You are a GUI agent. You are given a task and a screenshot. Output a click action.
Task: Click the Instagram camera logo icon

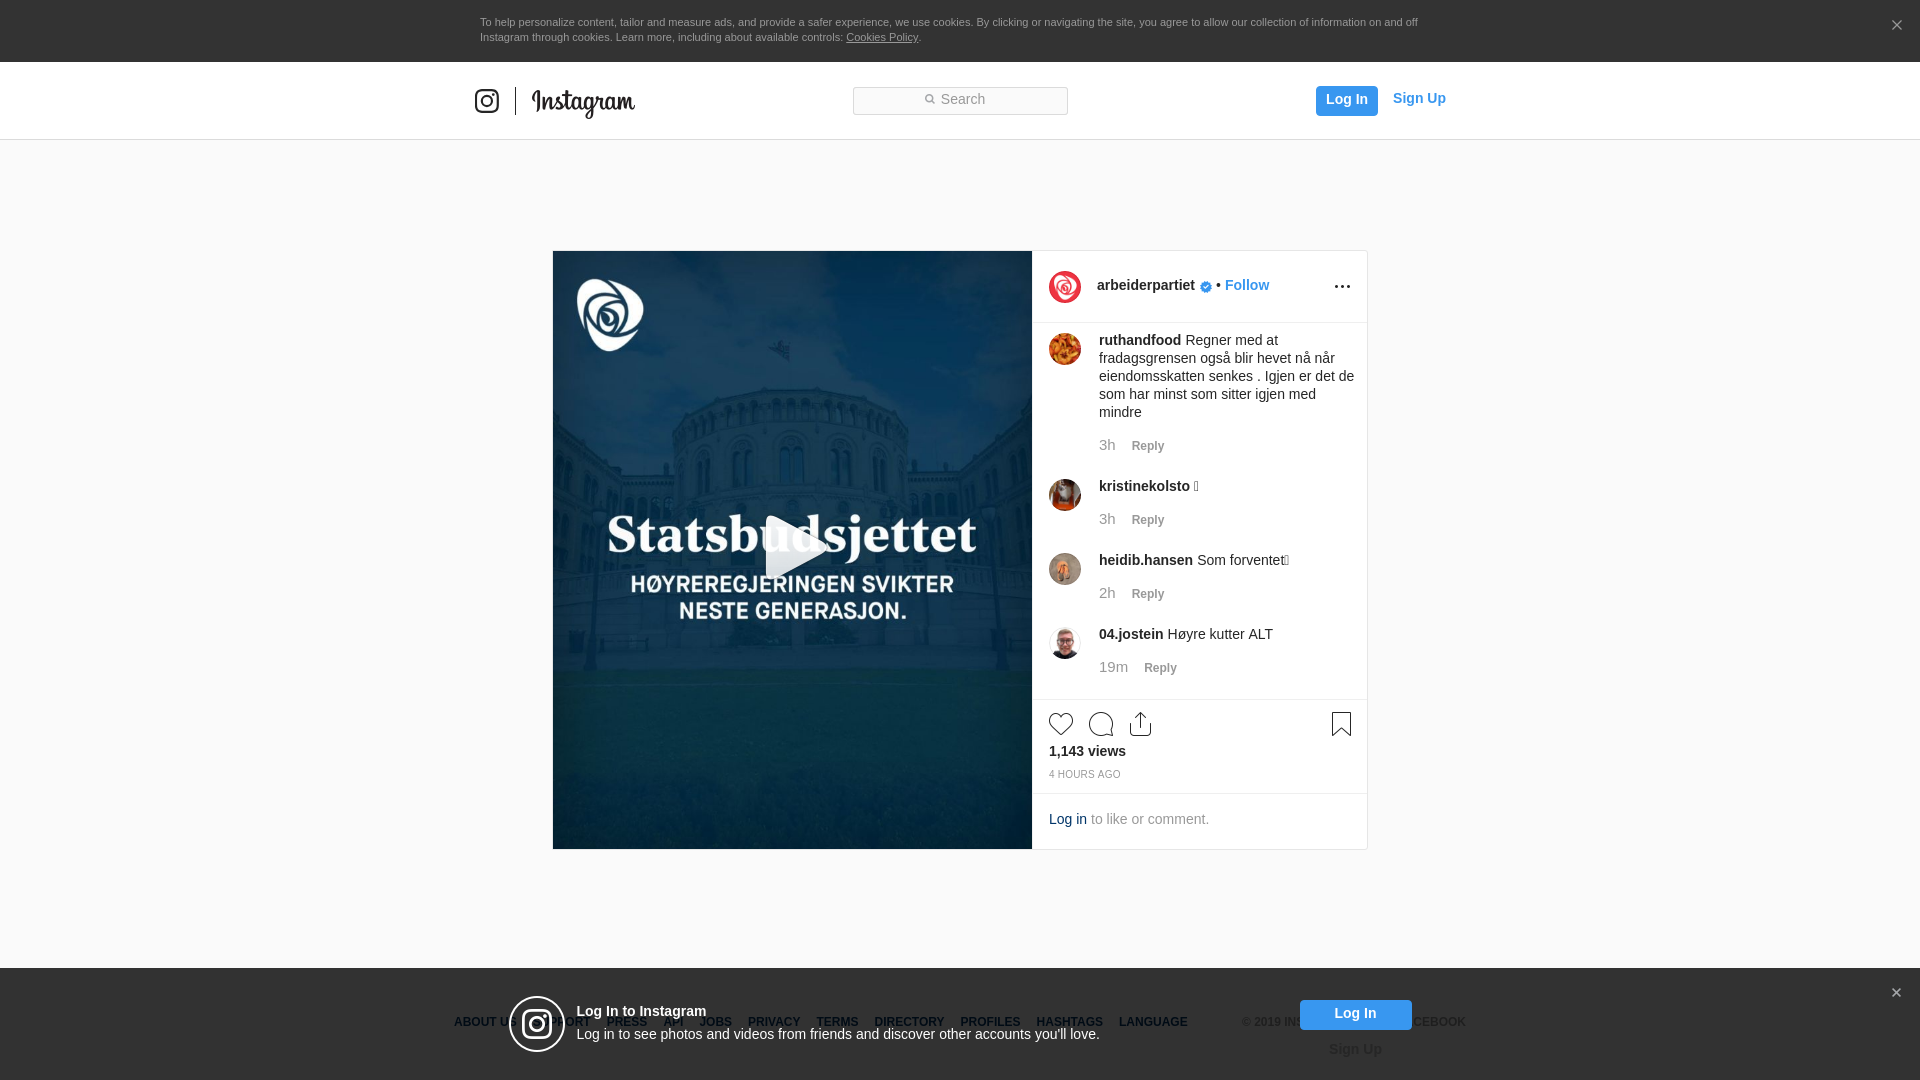(487, 101)
